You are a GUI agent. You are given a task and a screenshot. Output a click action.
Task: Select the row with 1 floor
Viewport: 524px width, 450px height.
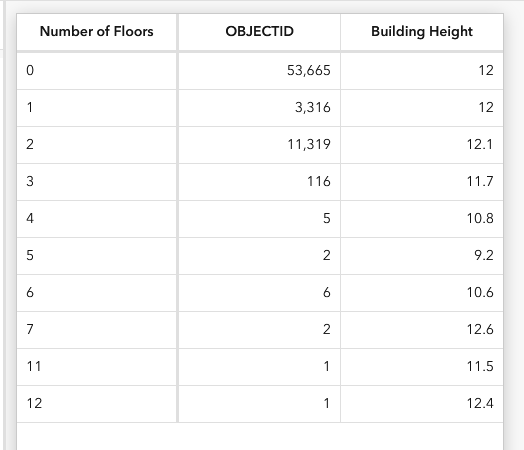(260, 108)
